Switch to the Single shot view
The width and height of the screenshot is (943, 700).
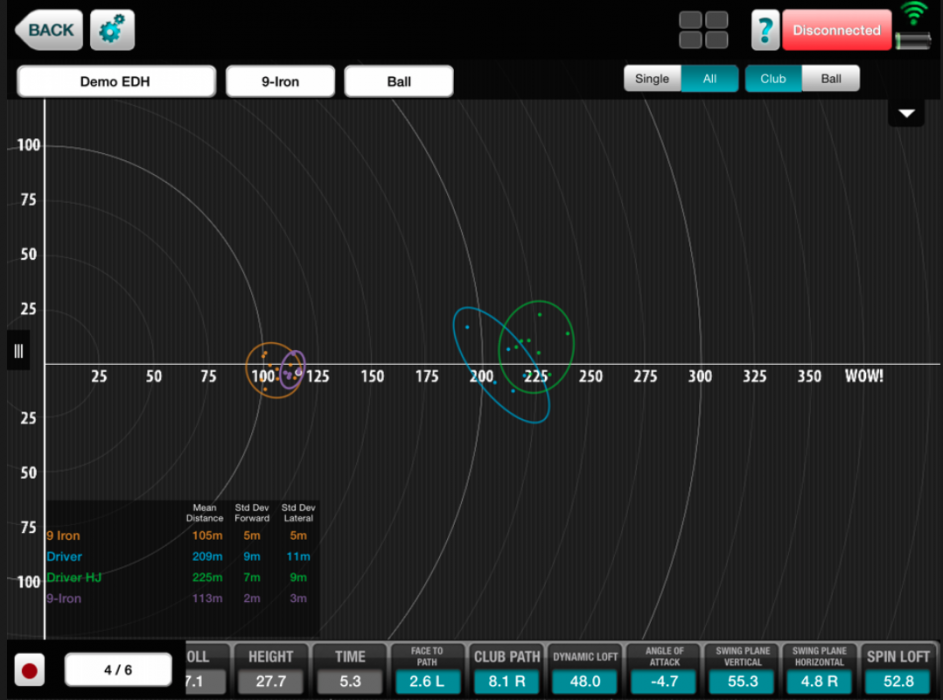653,78
